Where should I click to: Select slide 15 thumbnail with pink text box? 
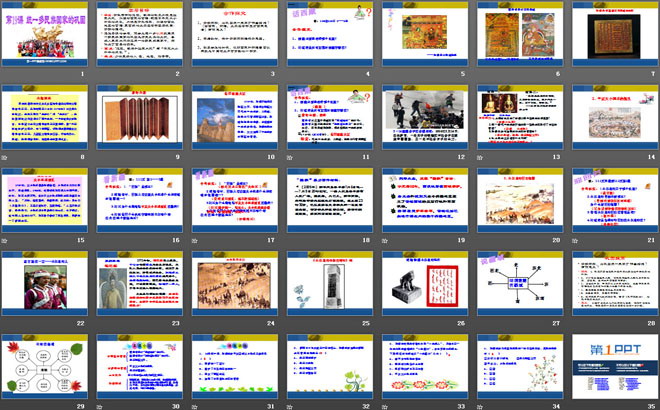coord(45,201)
